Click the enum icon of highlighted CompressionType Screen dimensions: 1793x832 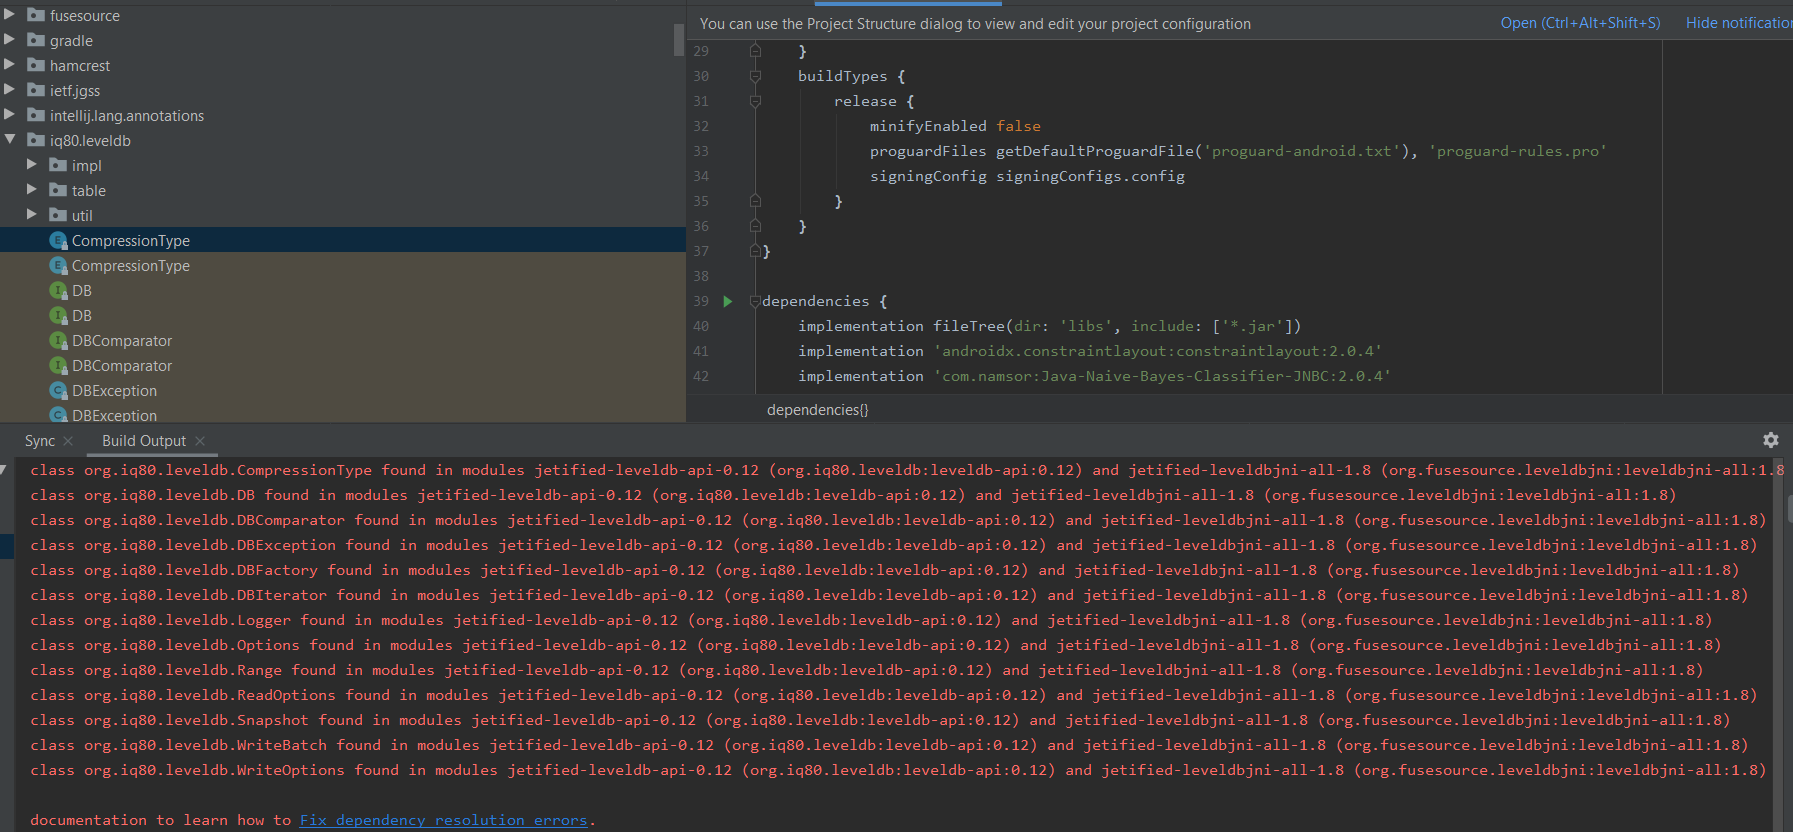(x=58, y=240)
